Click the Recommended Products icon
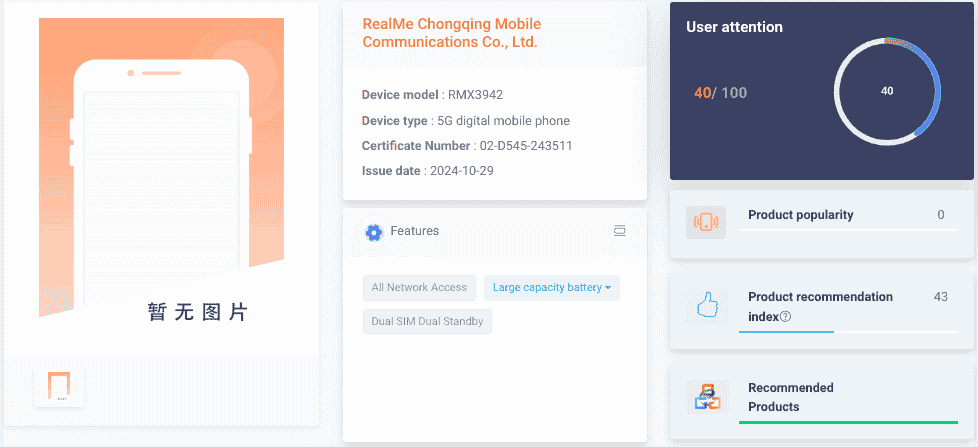This screenshot has width=978, height=447. [x=706, y=397]
